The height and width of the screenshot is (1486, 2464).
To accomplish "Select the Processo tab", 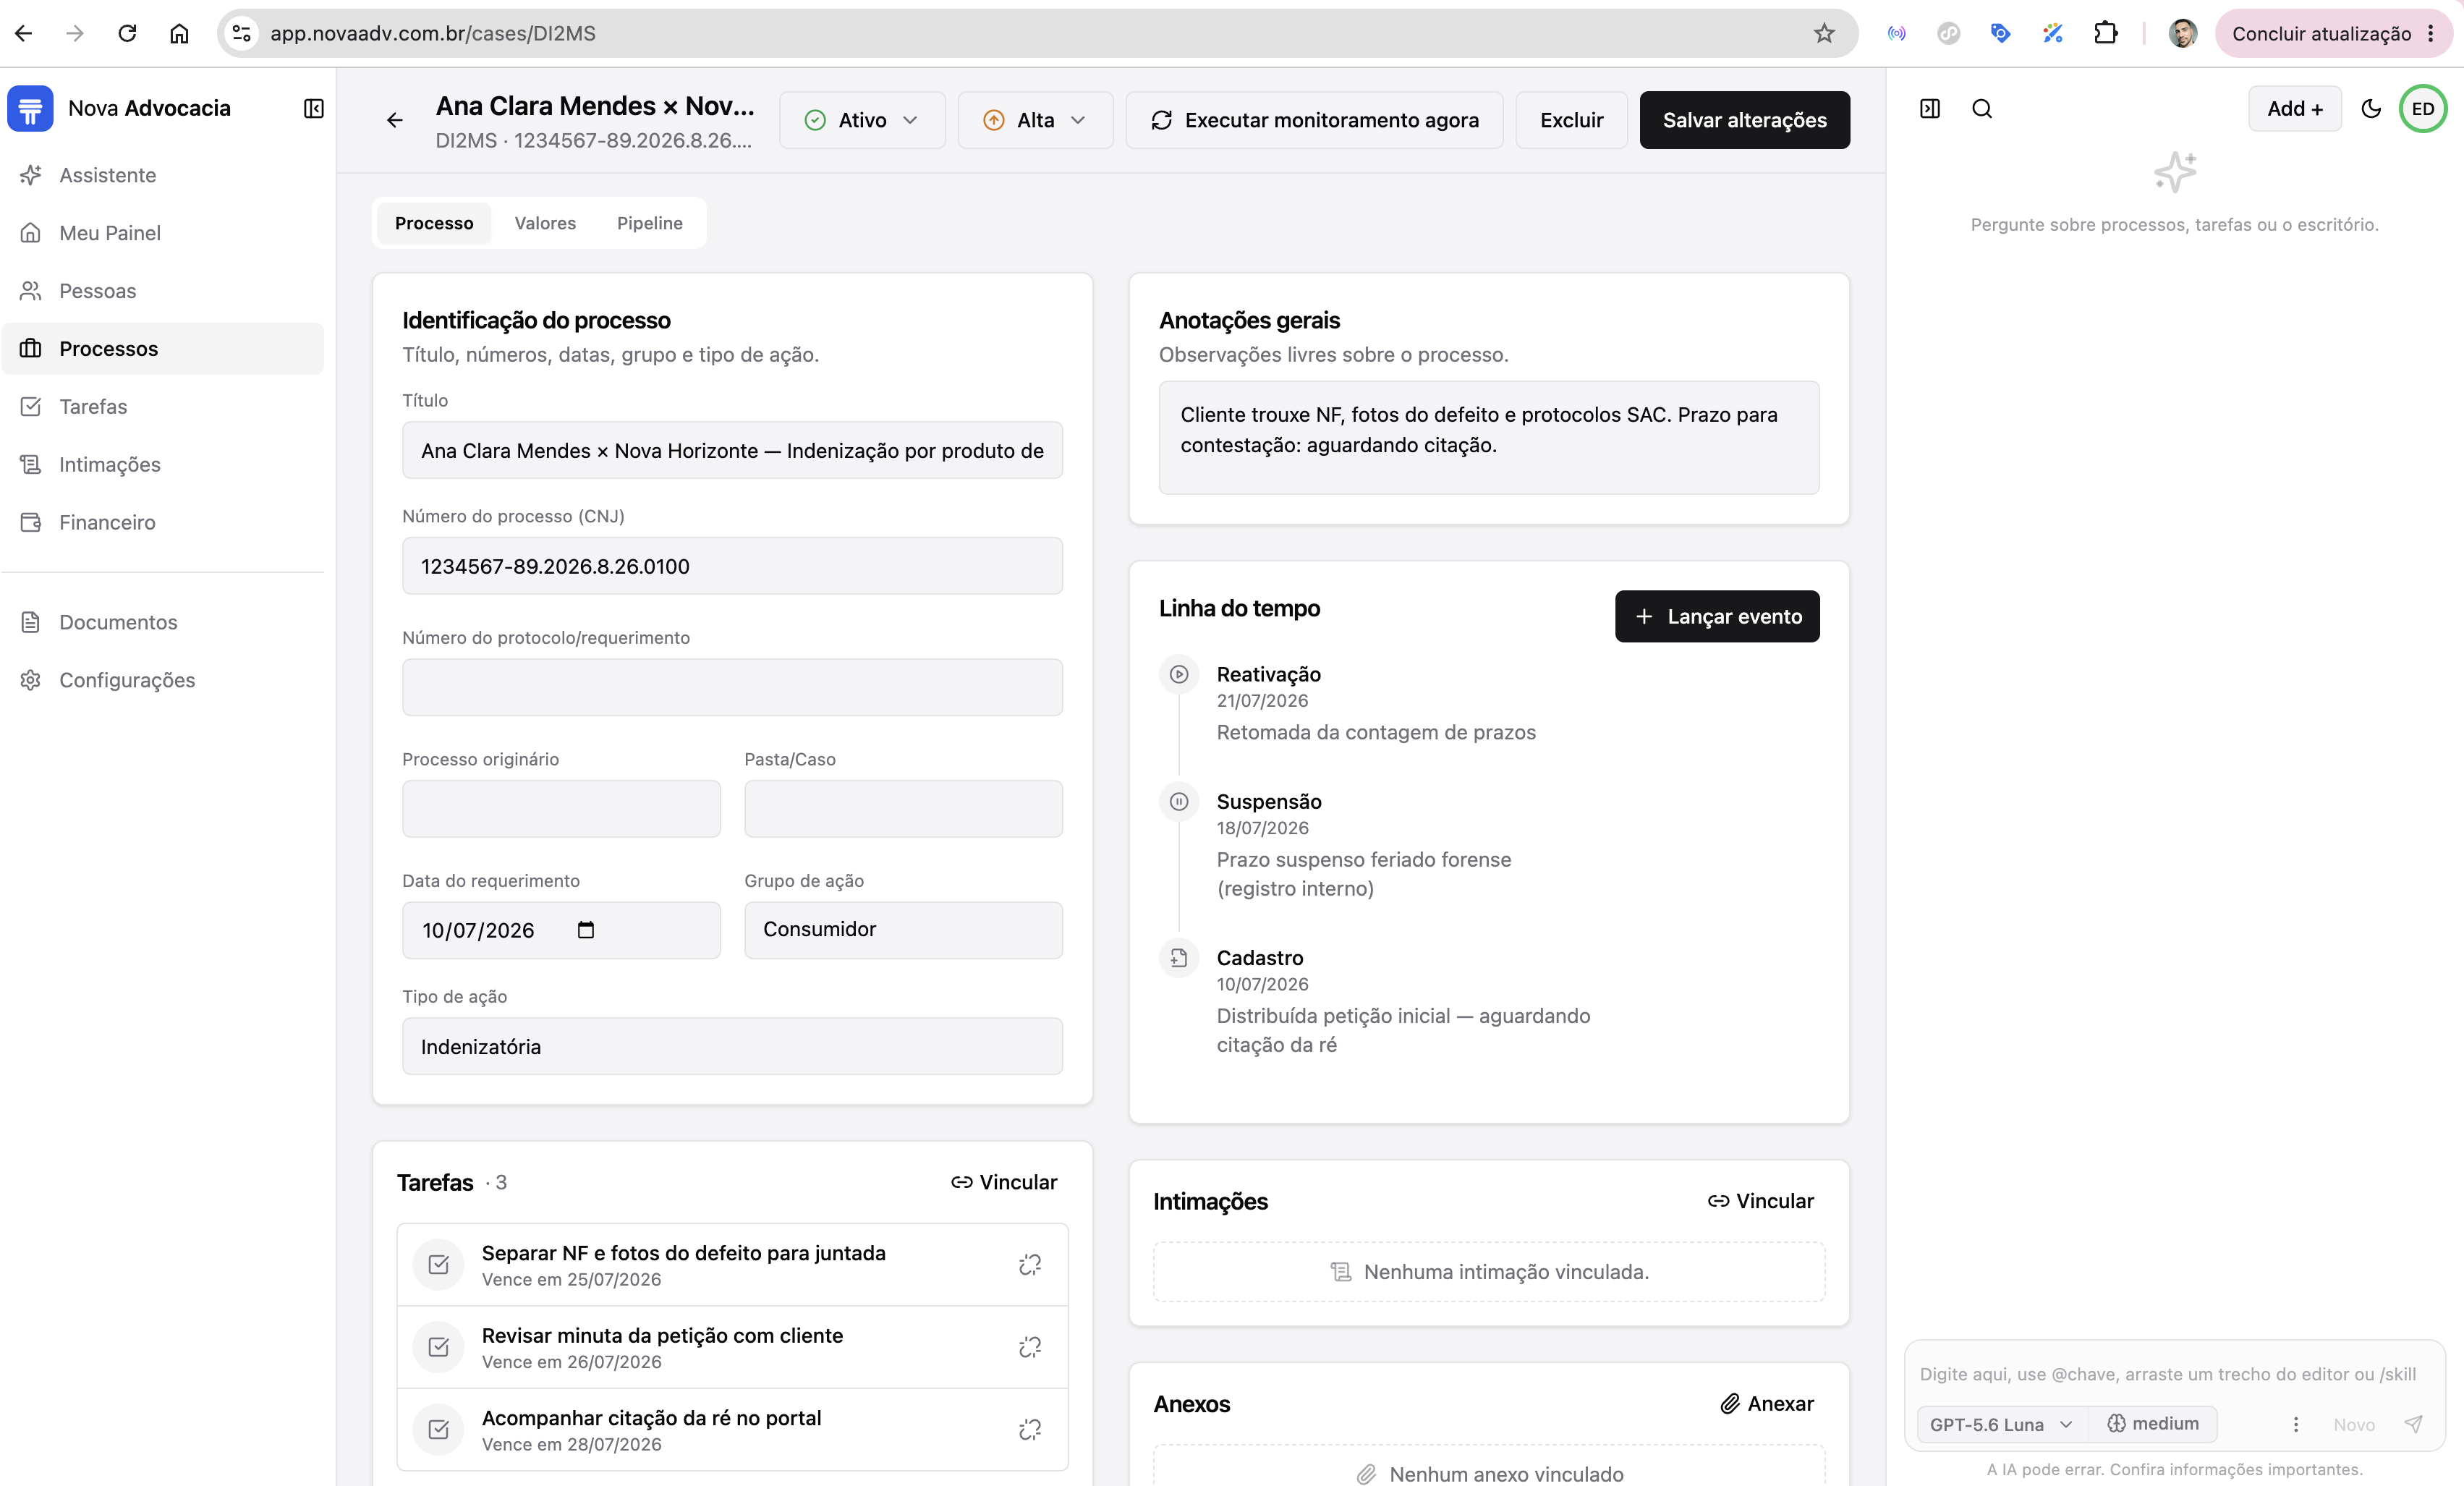I will (434, 223).
